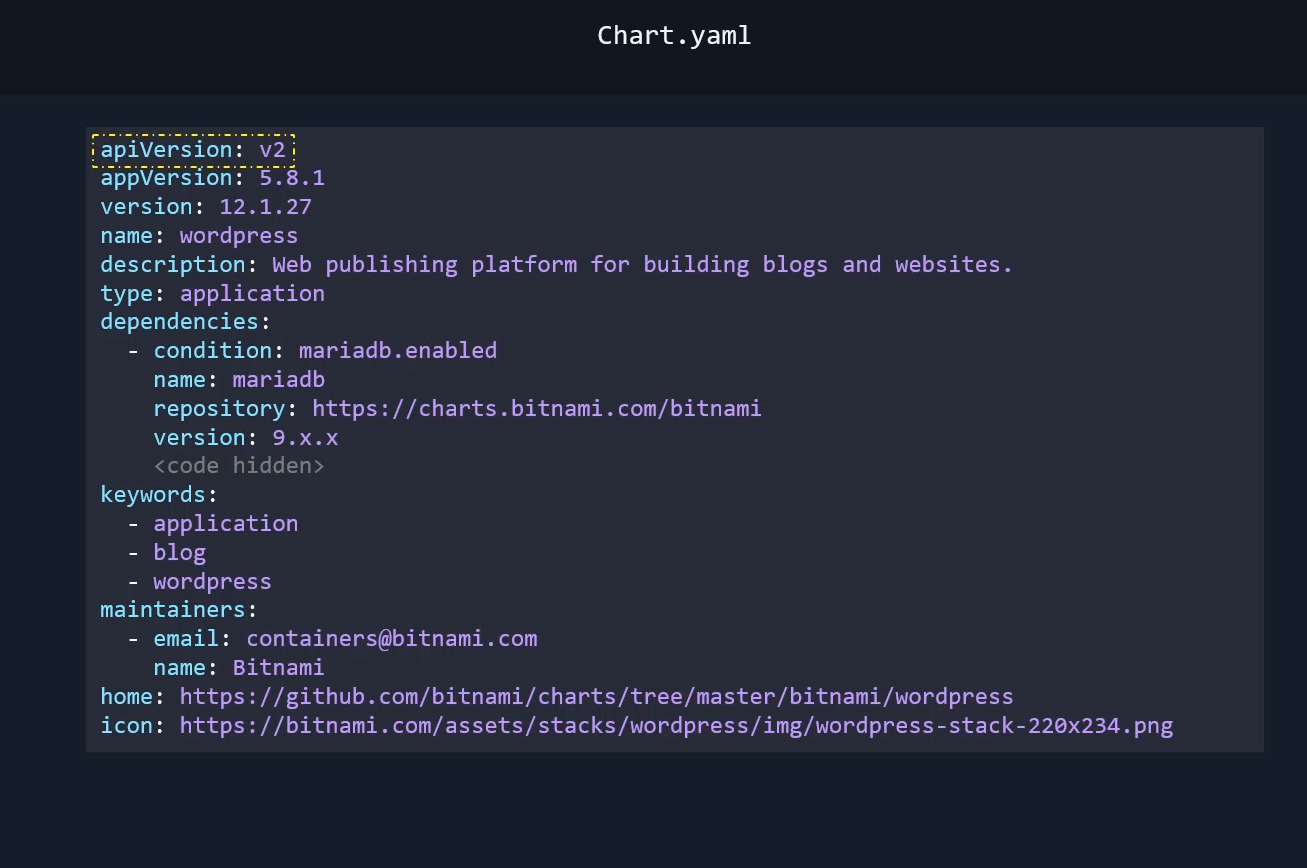Select the "apiVersion" key
The height and width of the screenshot is (868, 1307).
[166, 150]
